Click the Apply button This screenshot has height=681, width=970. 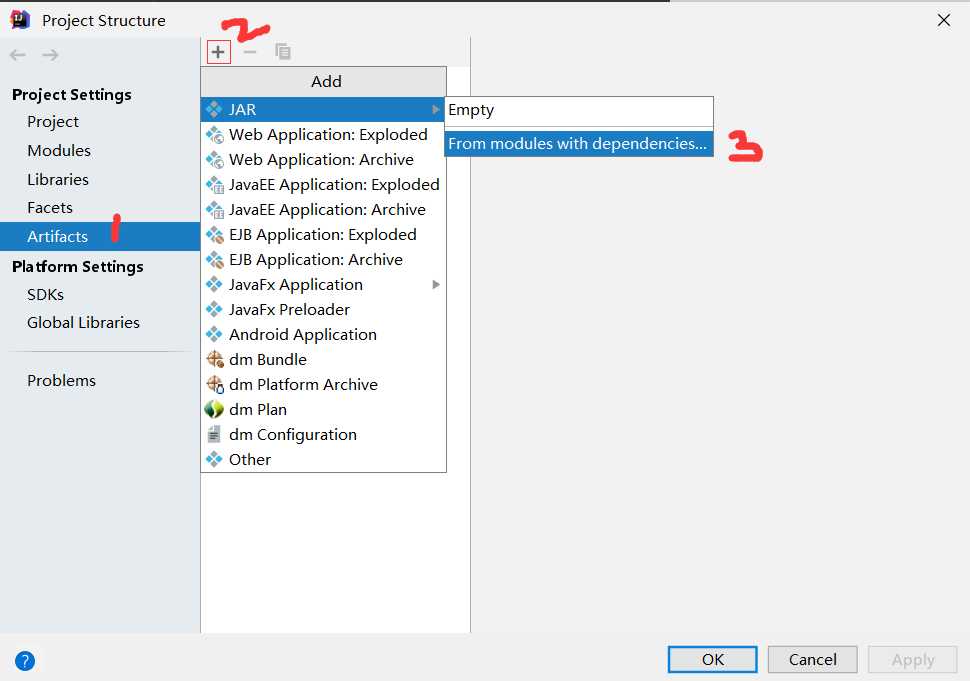click(x=913, y=659)
